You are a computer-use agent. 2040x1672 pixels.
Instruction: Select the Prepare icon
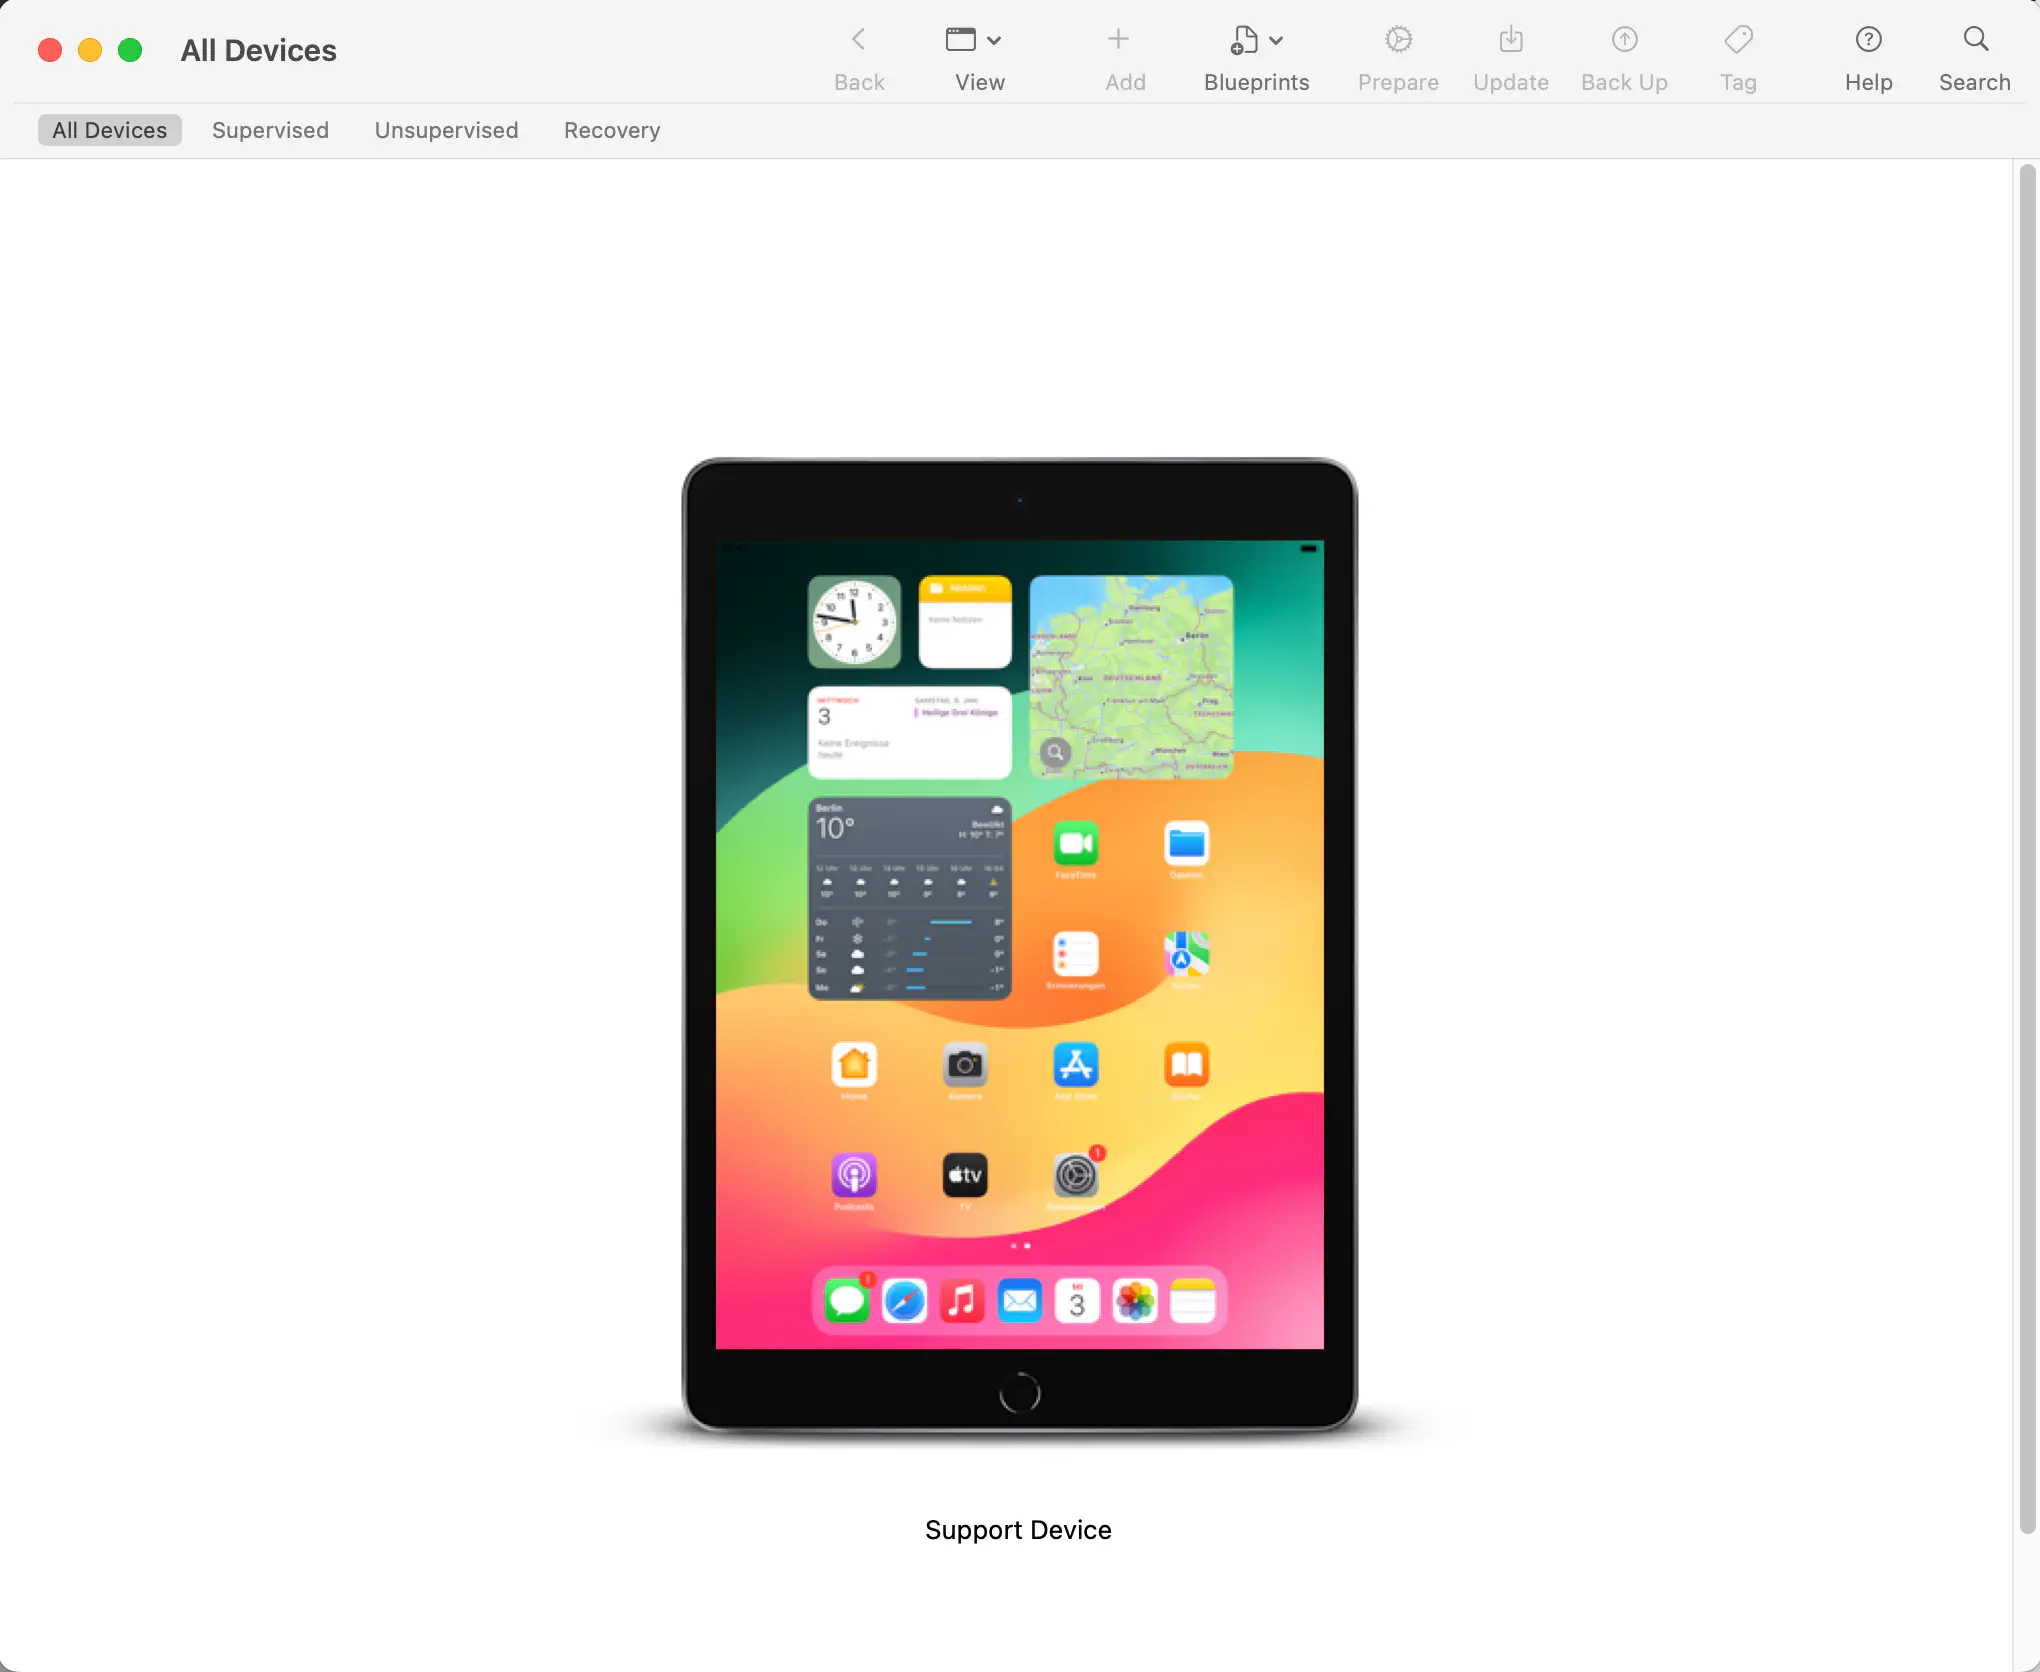(x=1396, y=40)
